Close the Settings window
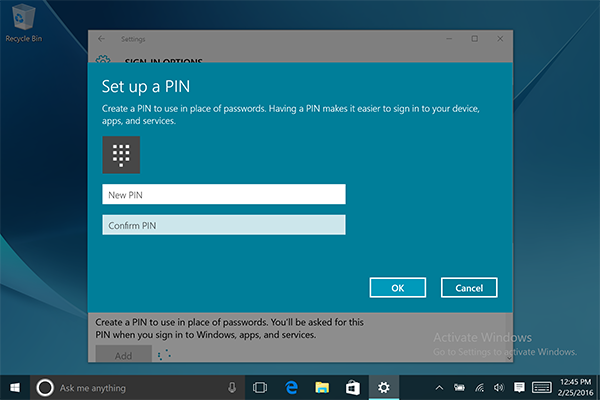The height and width of the screenshot is (400, 600). click(500, 39)
